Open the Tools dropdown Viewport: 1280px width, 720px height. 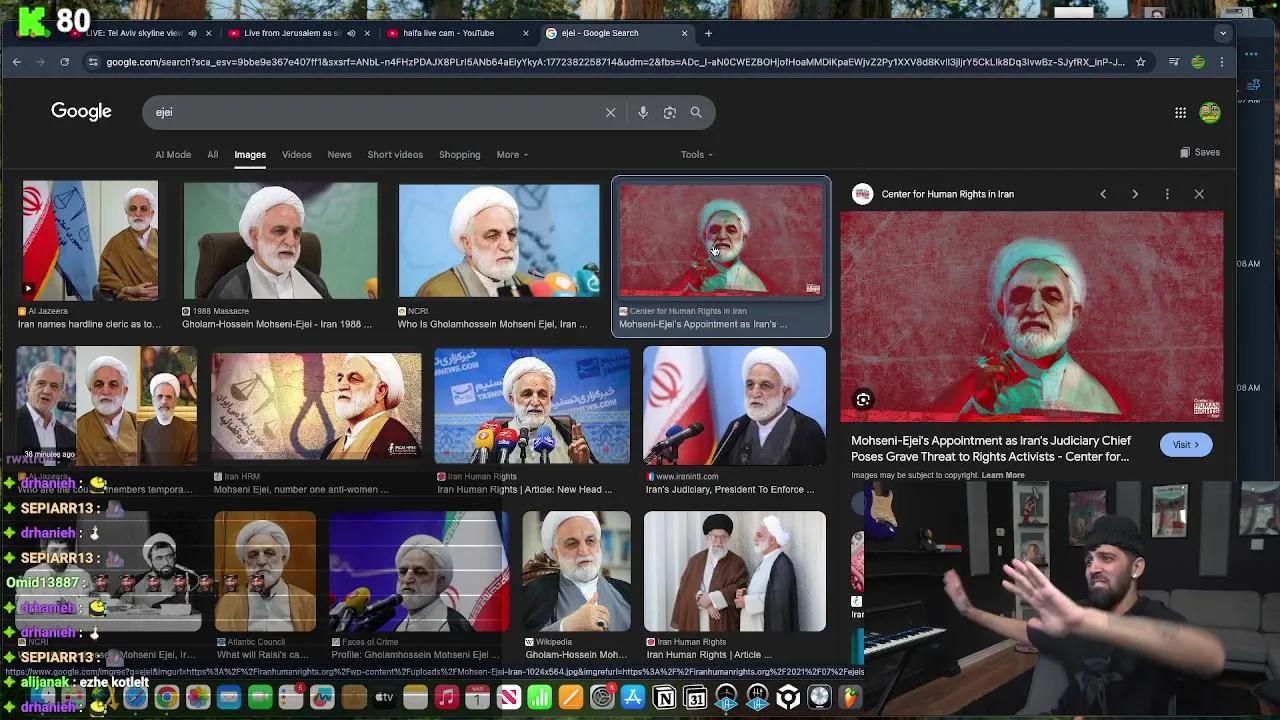tap(696, 155)
